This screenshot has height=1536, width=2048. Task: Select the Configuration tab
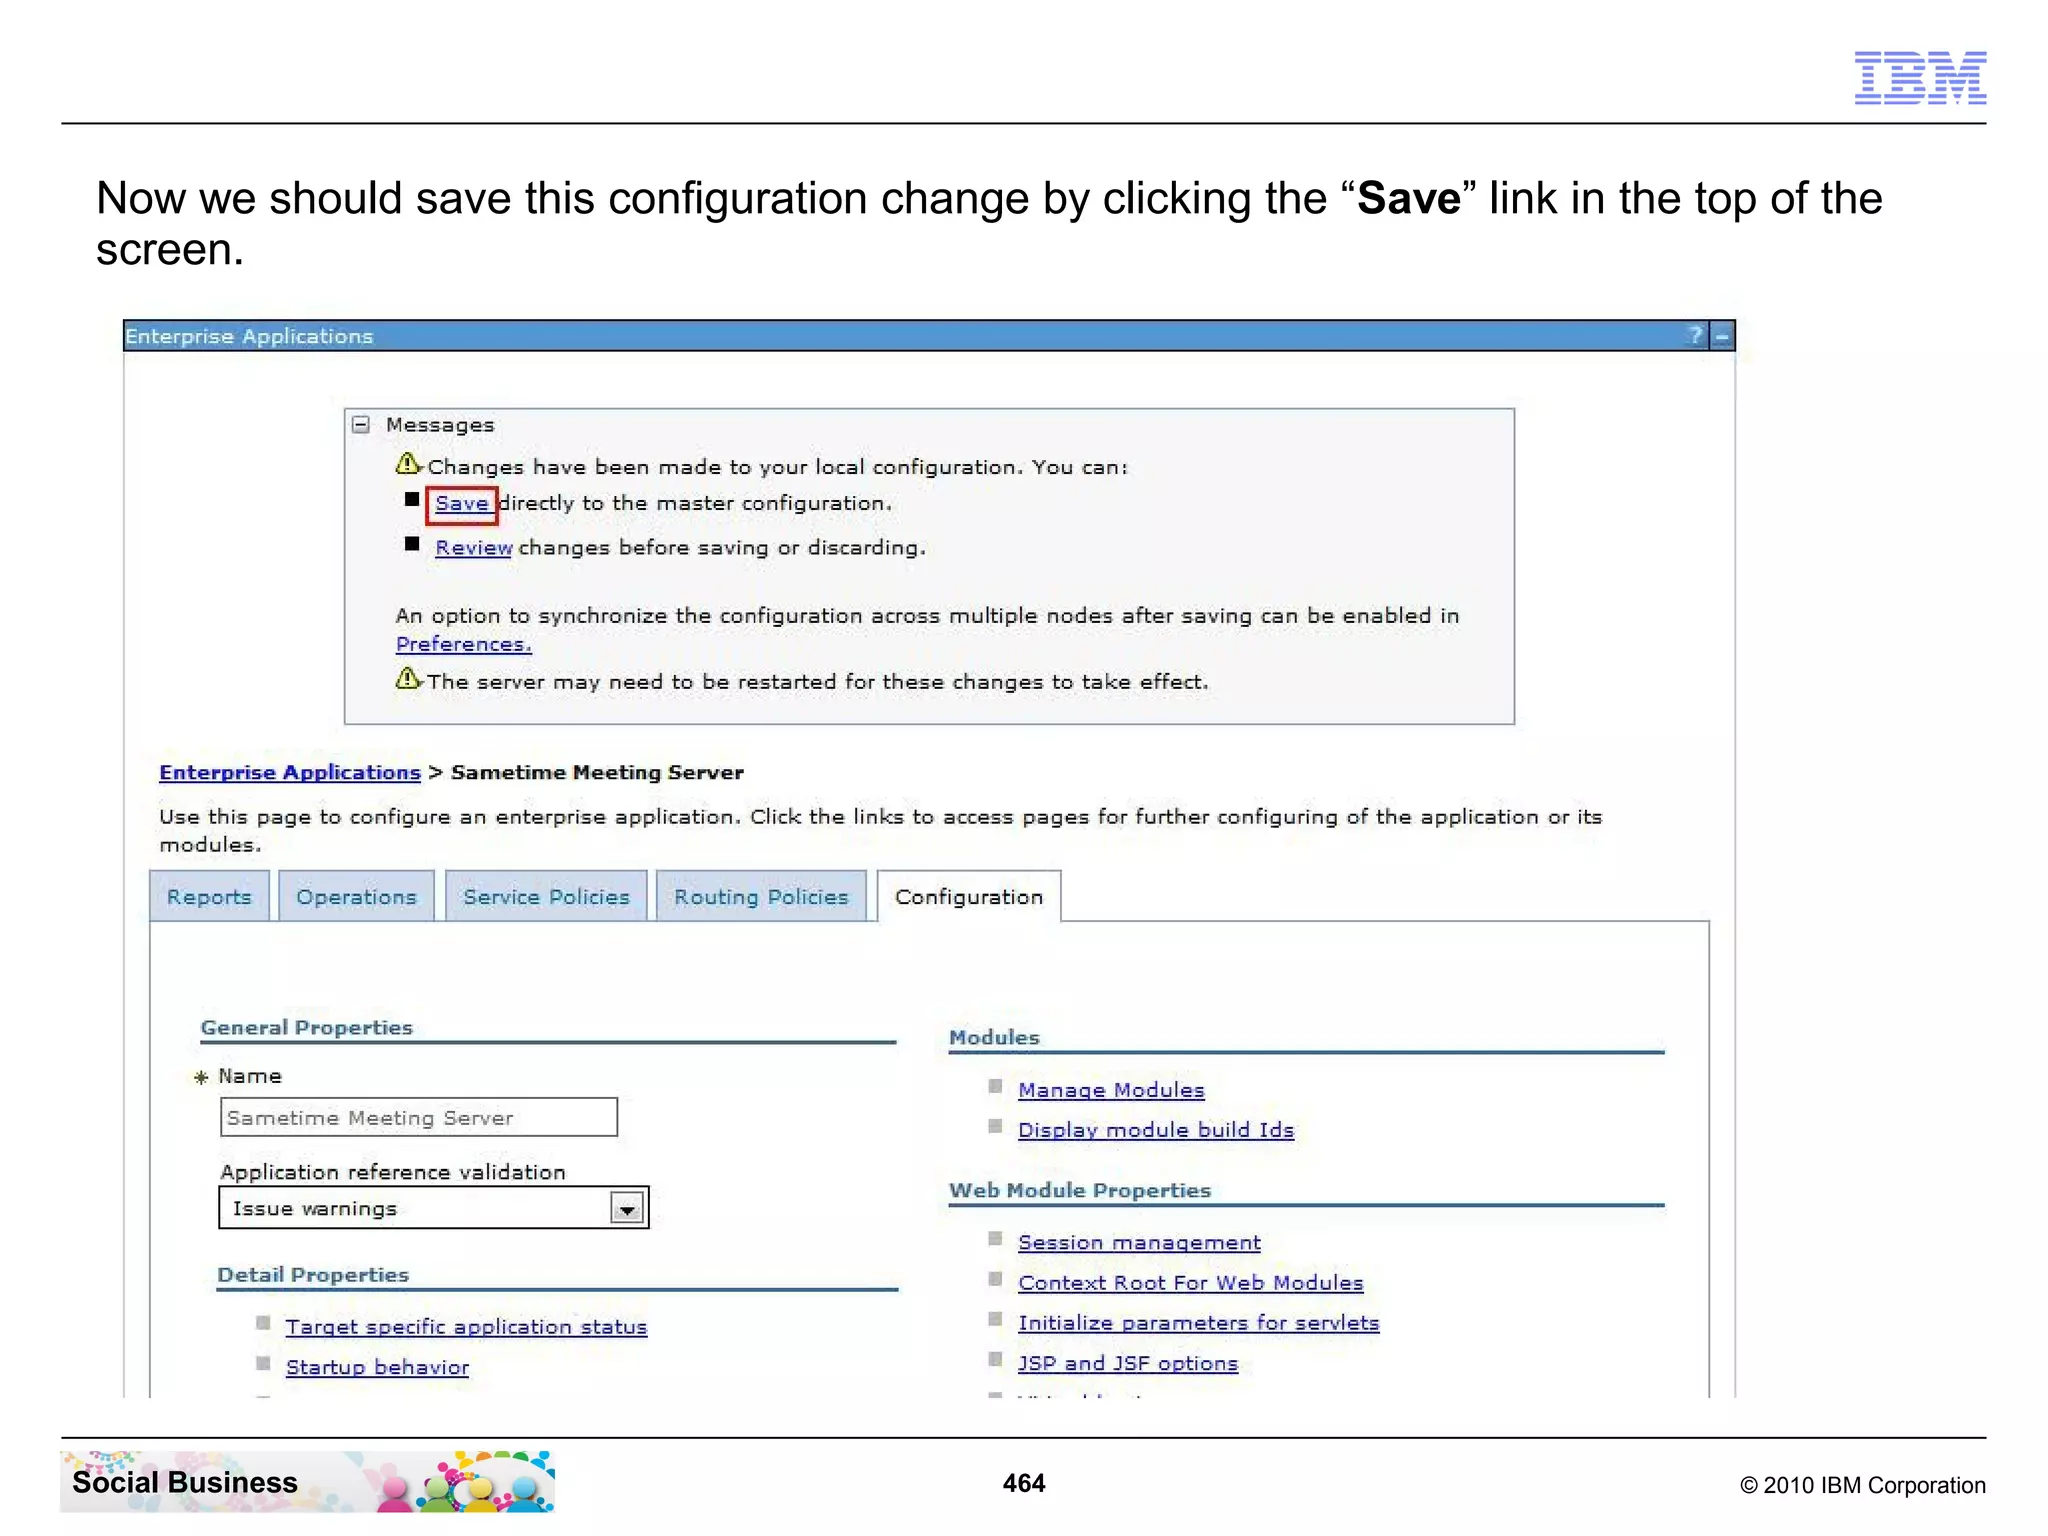click(969, 897)
